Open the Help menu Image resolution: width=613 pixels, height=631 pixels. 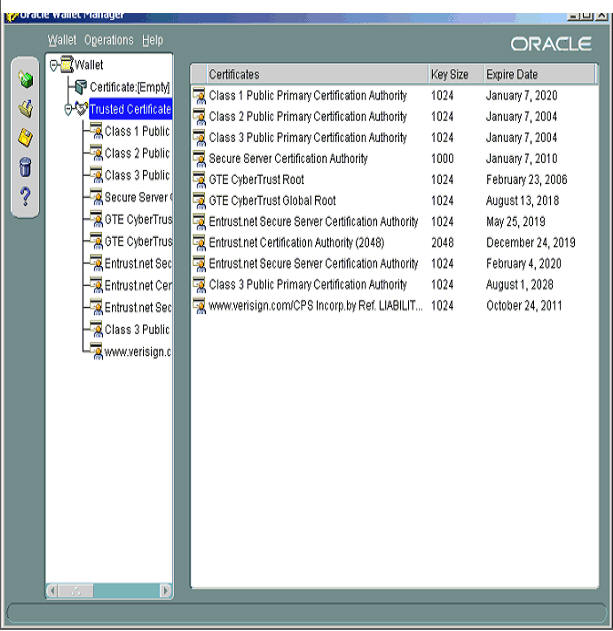[153, 40]
